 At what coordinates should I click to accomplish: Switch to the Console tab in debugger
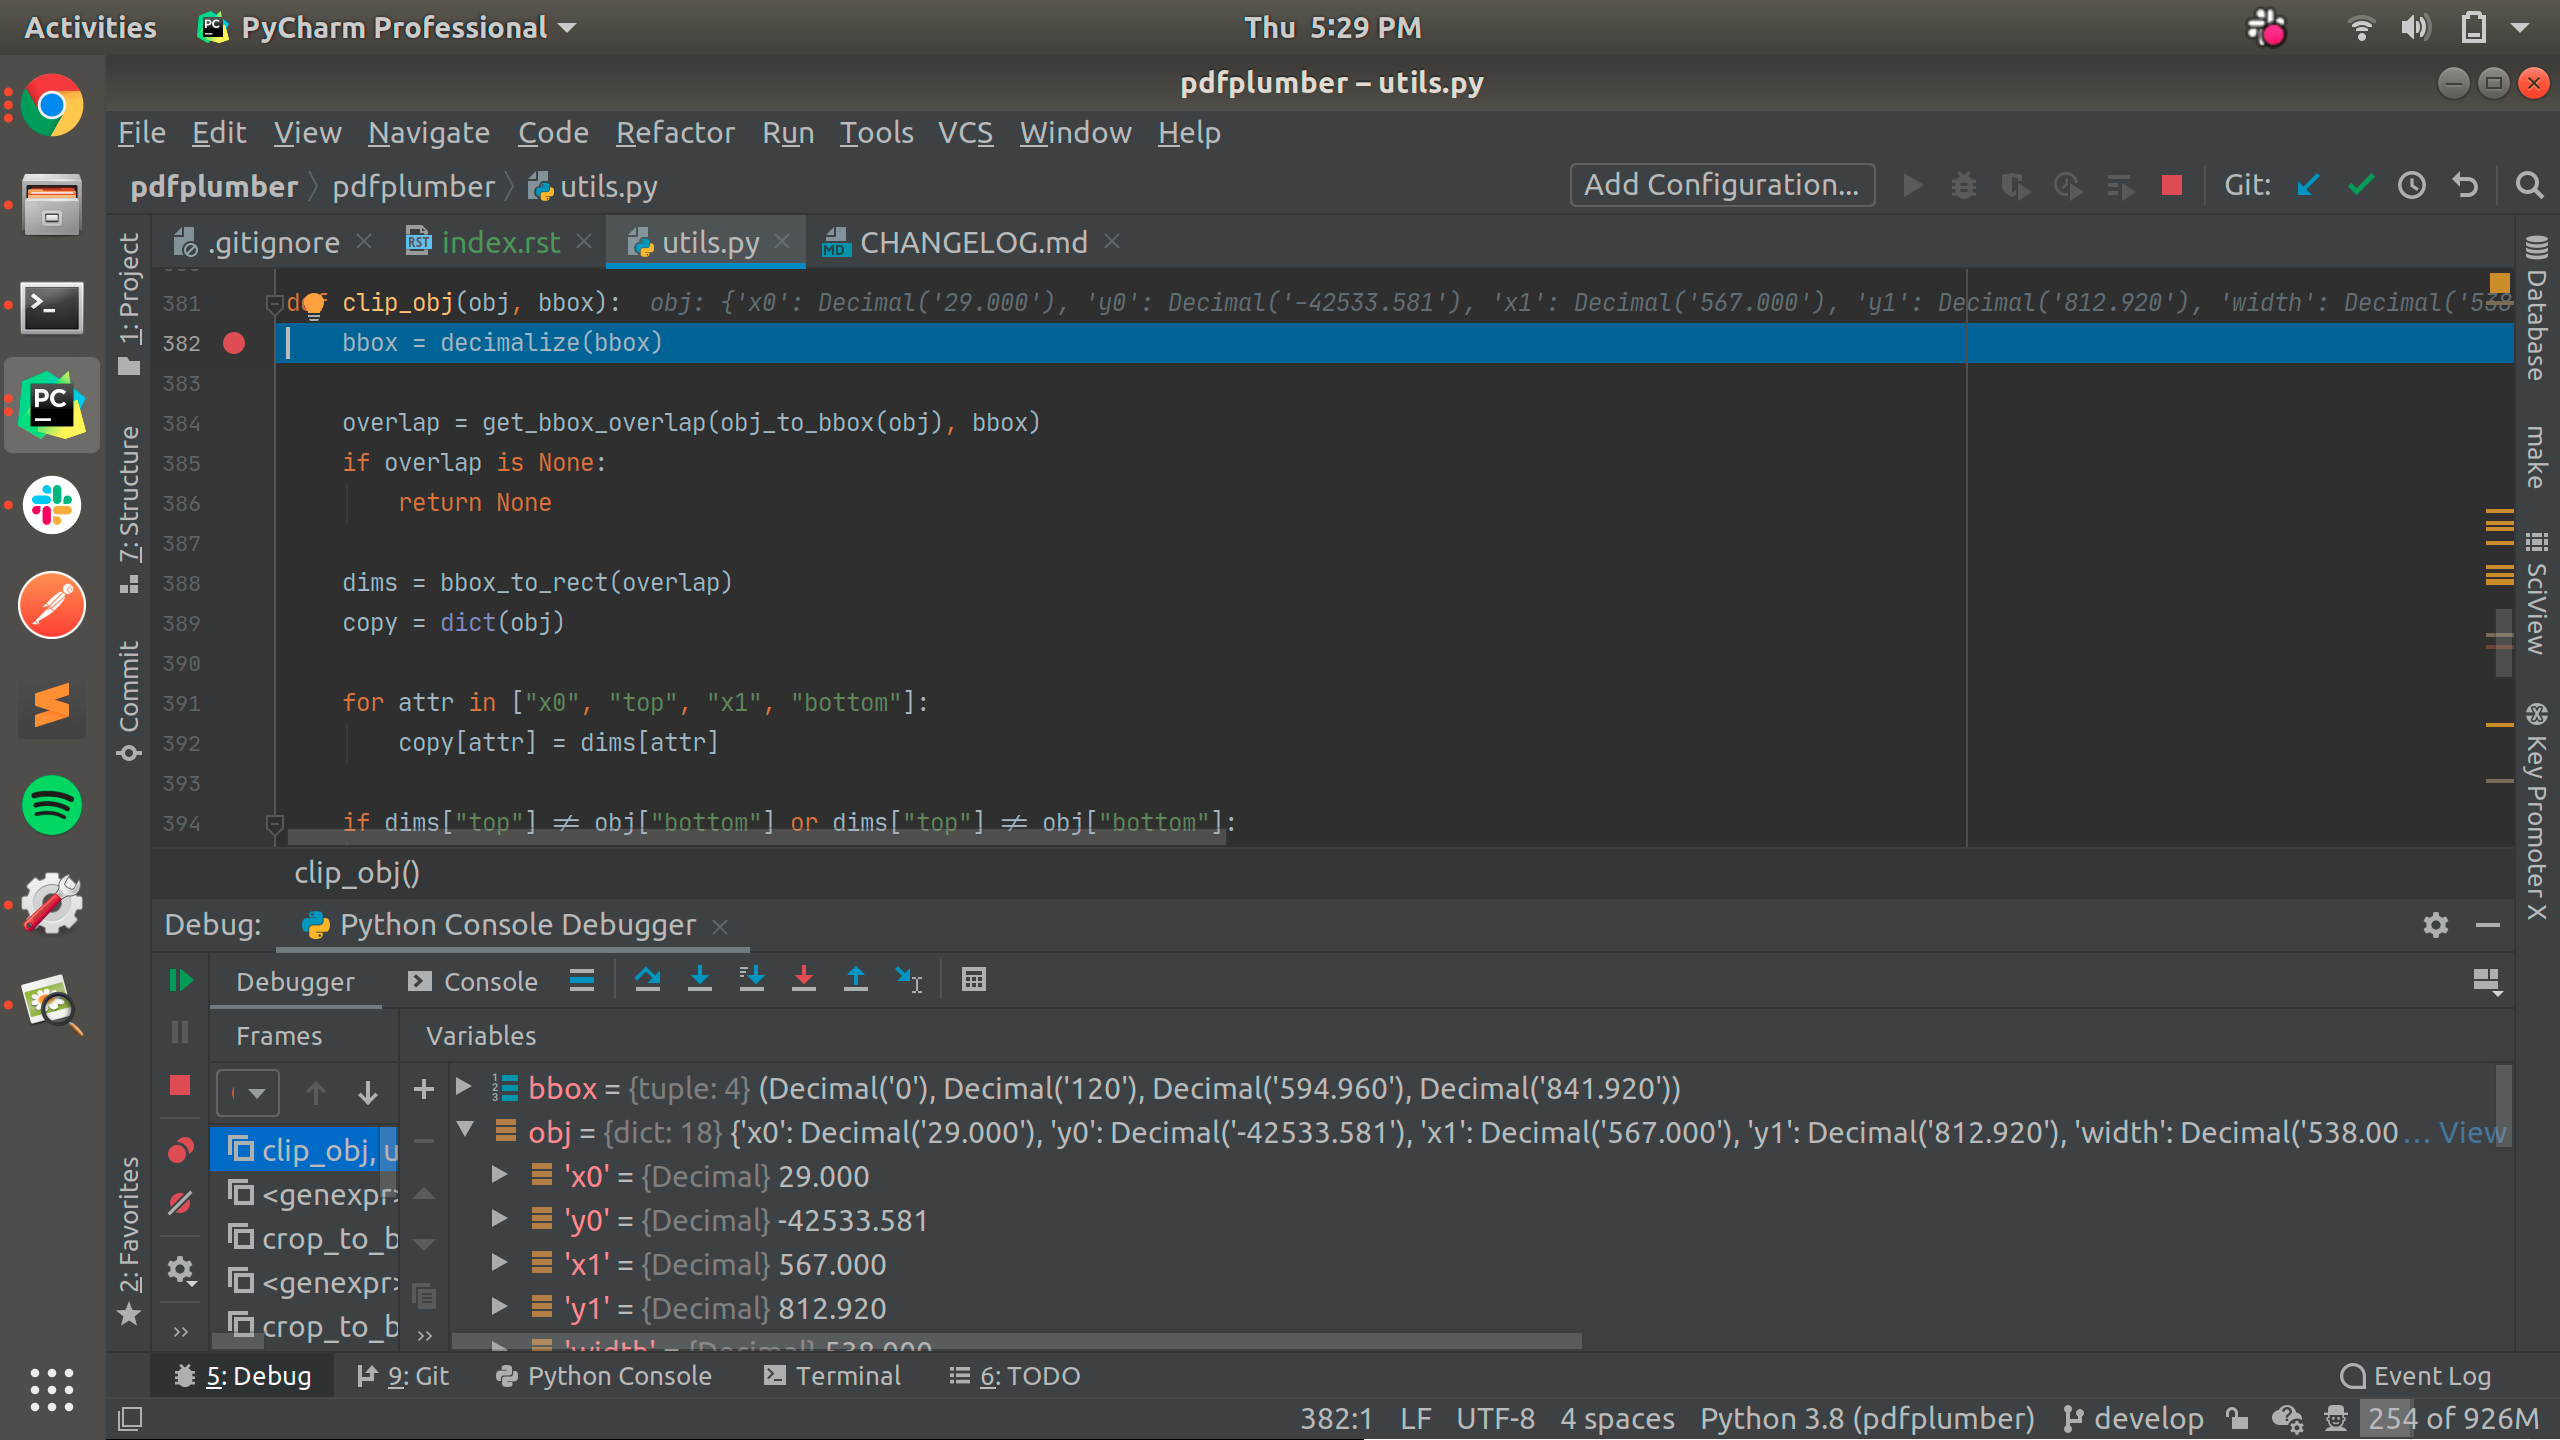pyautogui.click(x=473, y=982)
